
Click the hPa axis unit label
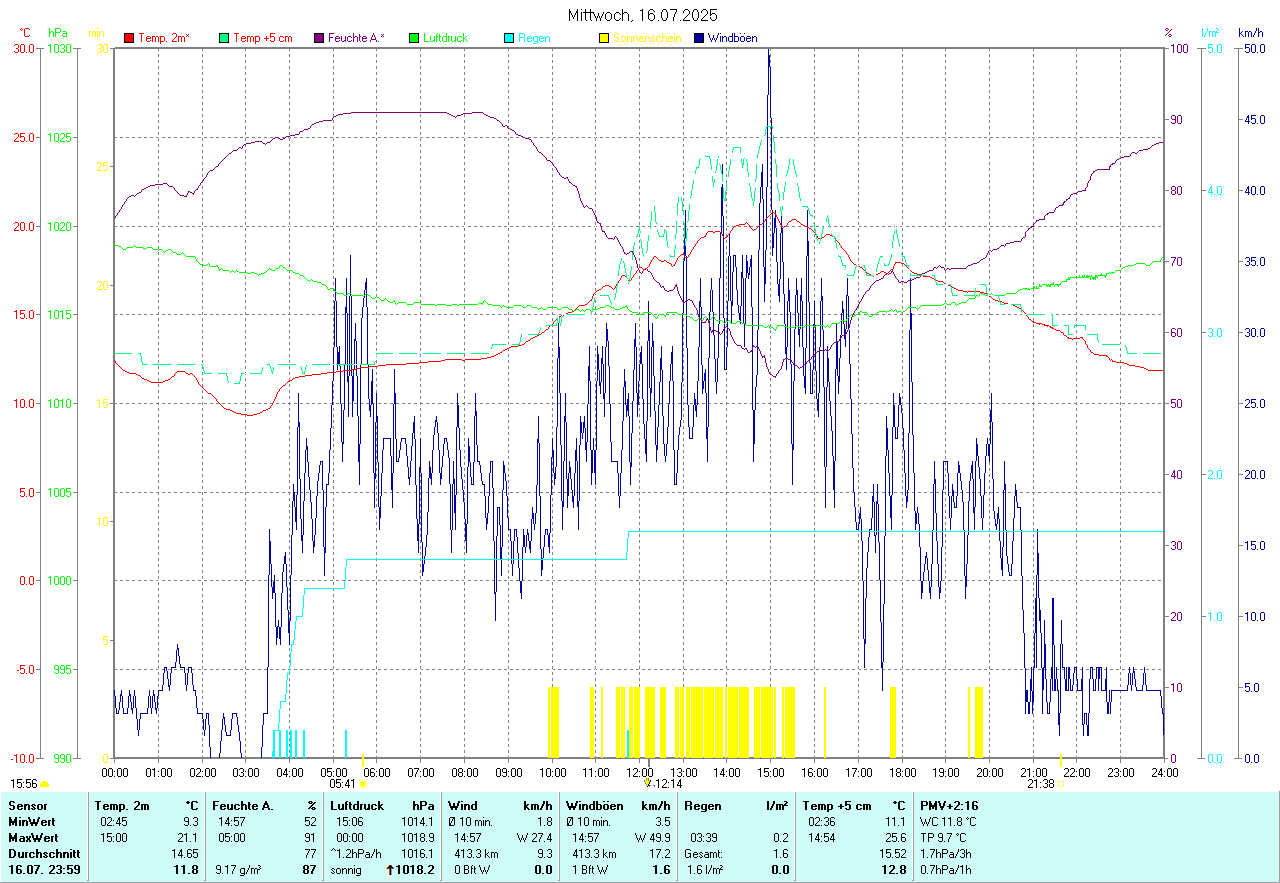tap(58, 33)
